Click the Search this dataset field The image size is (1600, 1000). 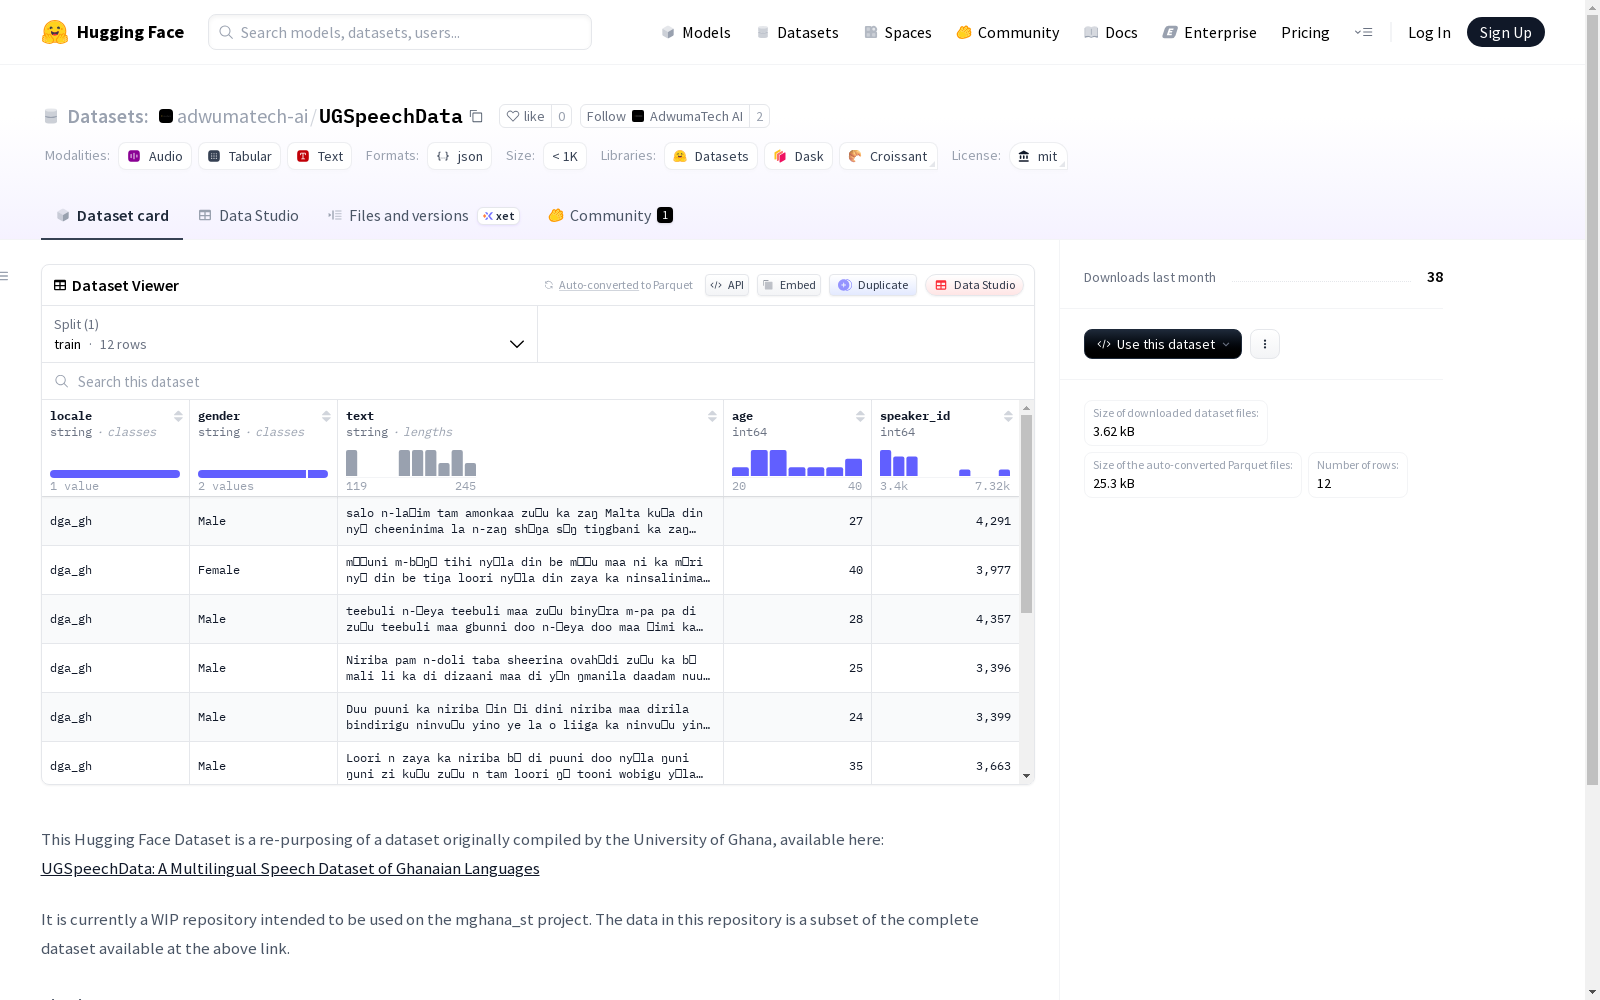coord(538,381)
